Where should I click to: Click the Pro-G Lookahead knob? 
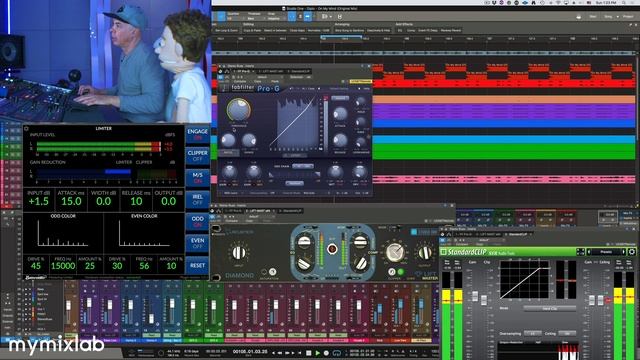[x=361, y=142]
